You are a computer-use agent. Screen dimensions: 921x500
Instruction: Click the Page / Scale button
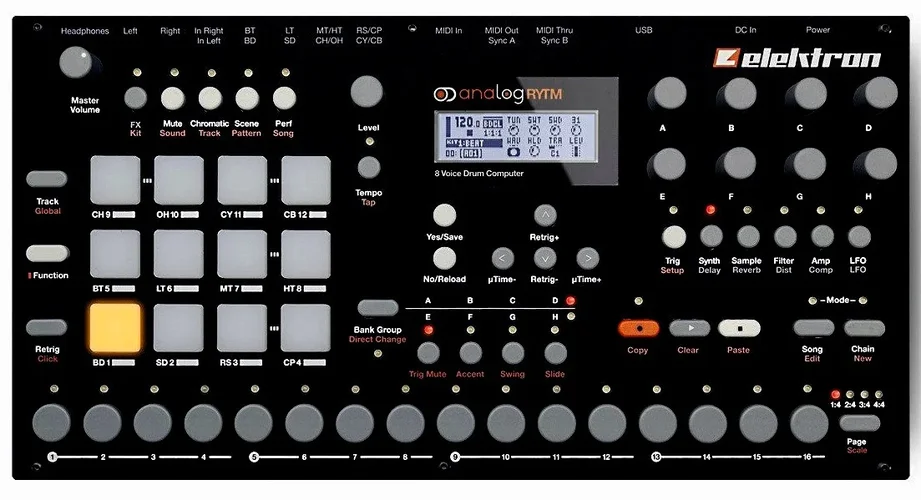click(x=860, y=422)
